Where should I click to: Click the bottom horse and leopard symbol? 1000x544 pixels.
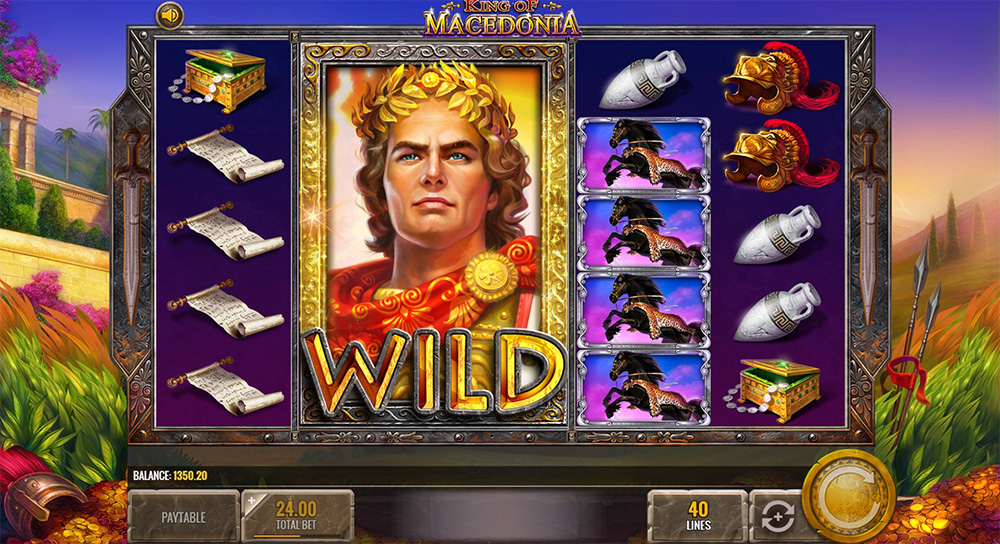tap(643, 387)
